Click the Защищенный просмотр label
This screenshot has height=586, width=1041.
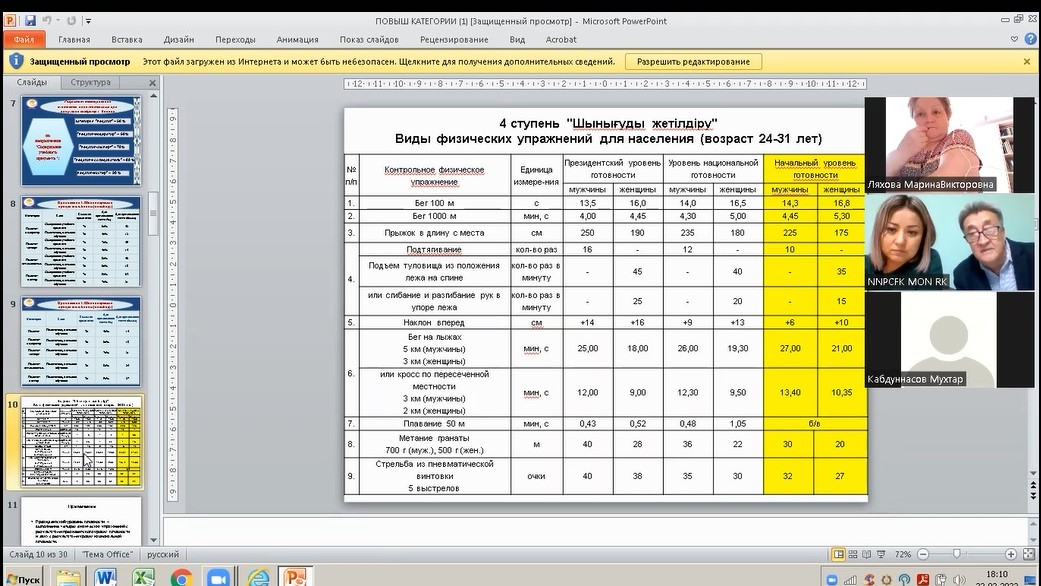point(80,62)
